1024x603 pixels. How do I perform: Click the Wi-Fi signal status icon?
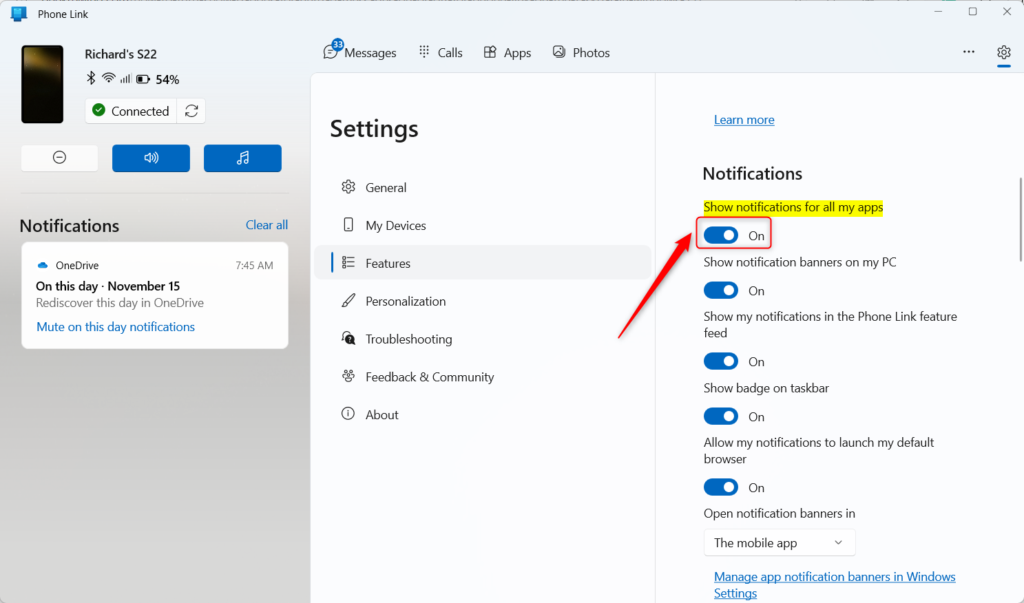[108, 78]
